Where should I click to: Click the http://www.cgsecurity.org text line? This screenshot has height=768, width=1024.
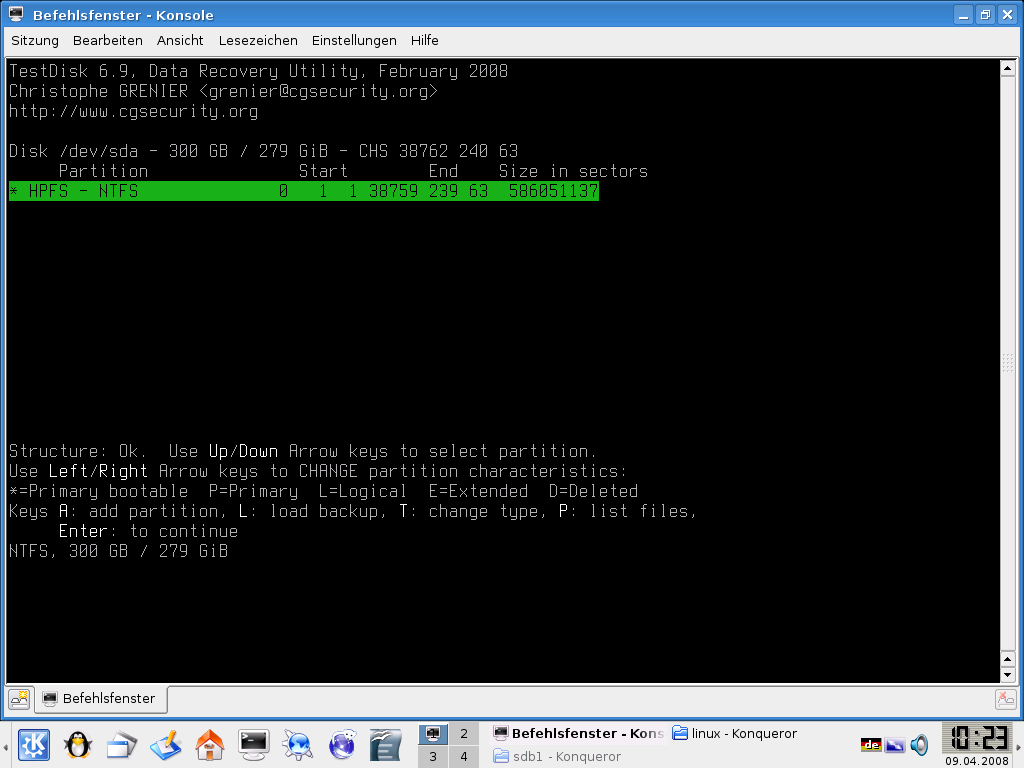(133, 111)
